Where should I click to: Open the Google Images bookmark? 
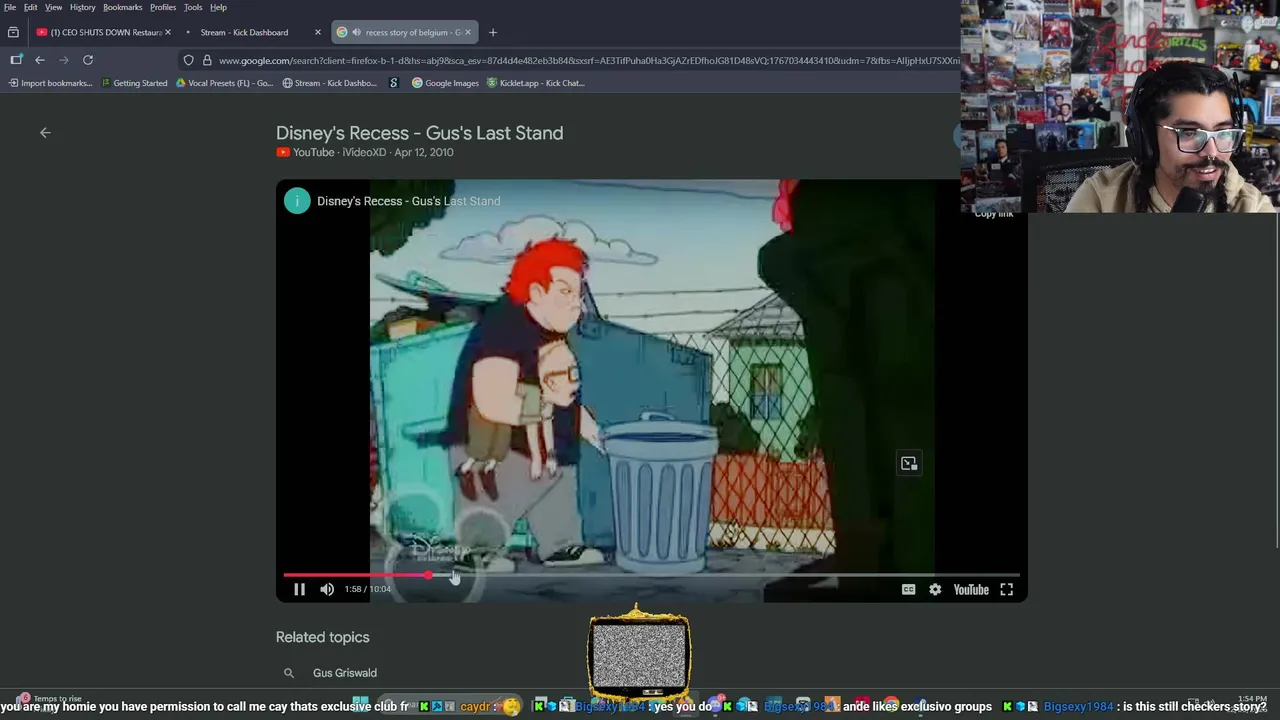point(446,83)
